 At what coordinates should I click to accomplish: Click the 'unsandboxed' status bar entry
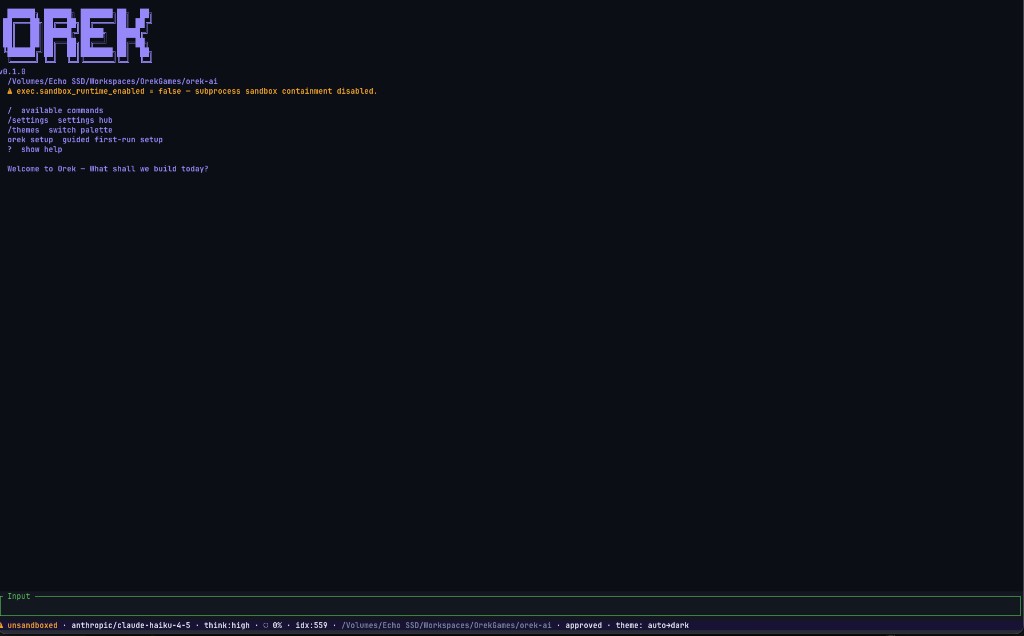click(32, 626)
